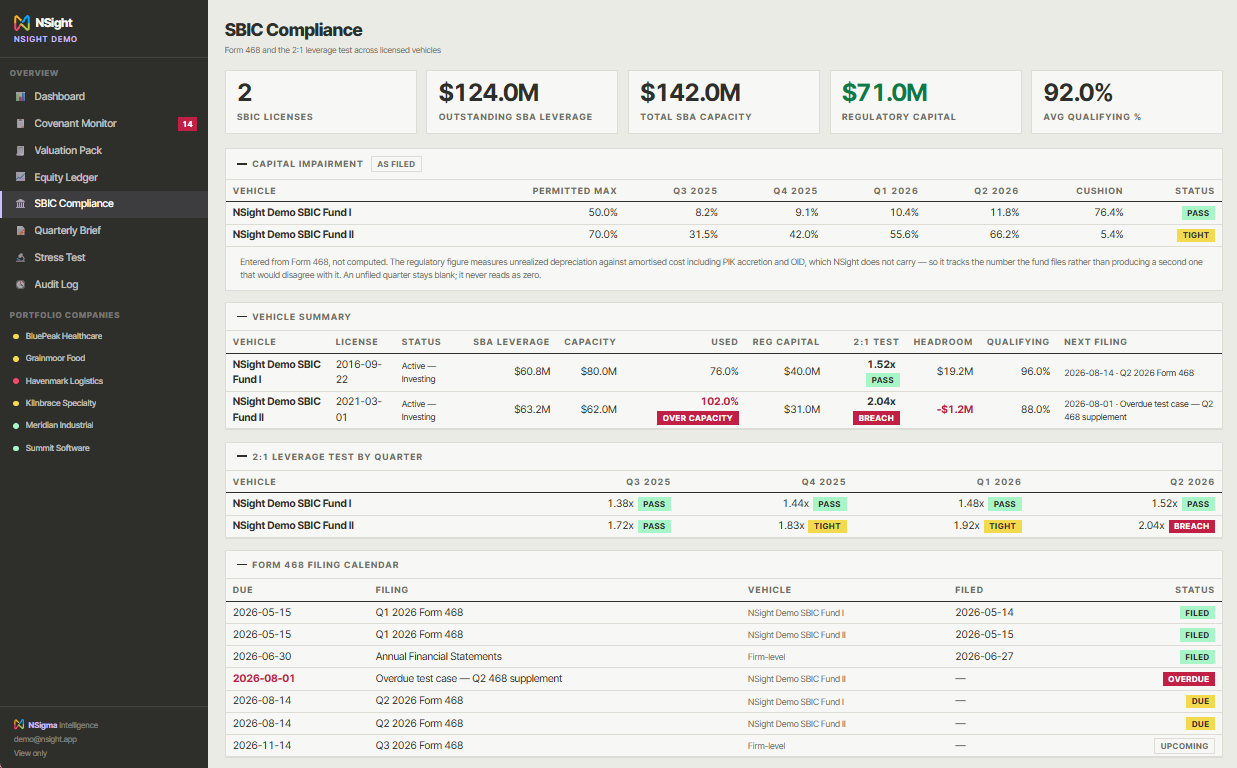Click the 2026-08-14 - Q2 2026 Form 468 next filing
This screenshot has height=768, width=1237.
point(1129,372)
